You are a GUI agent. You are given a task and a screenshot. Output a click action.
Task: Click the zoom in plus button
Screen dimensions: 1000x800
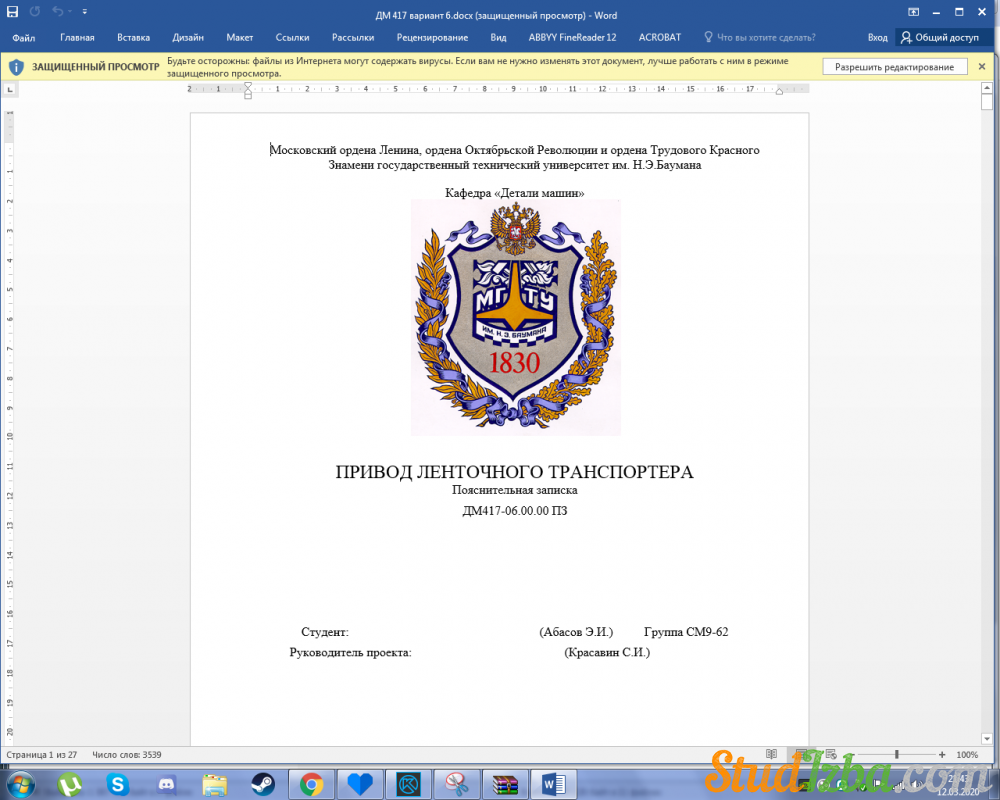[942, 755]
